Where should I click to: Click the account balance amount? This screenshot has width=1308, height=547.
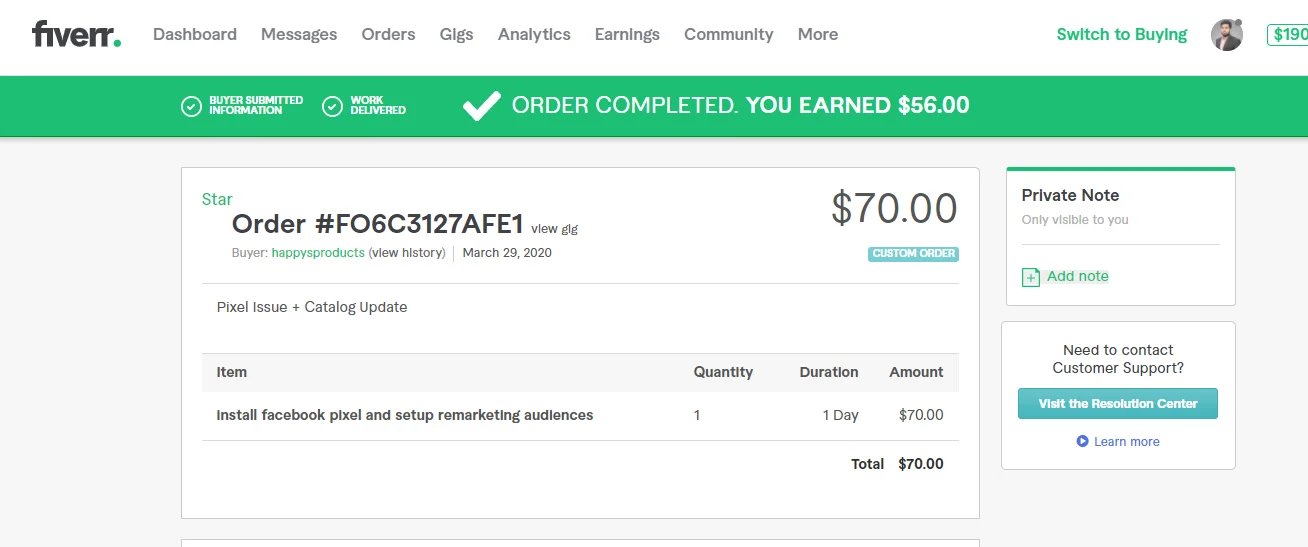pos(1289,34)
